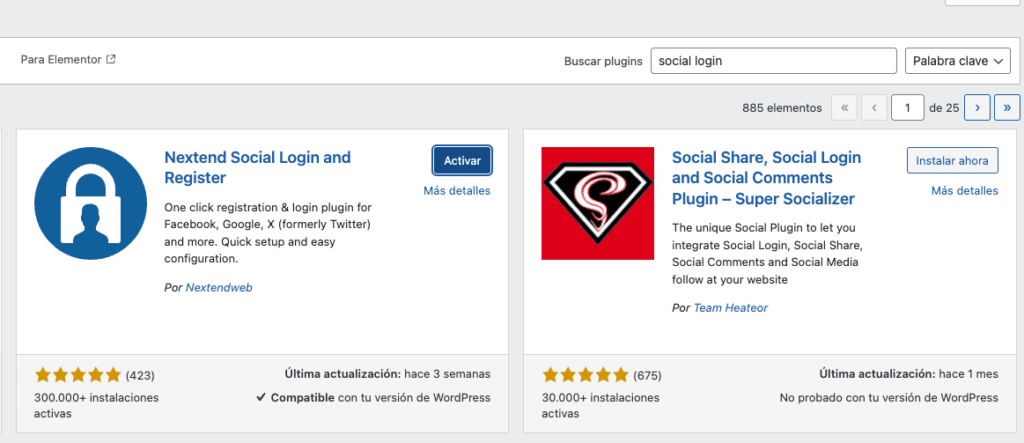Click the Super Socializer description text

click(768, 254)
